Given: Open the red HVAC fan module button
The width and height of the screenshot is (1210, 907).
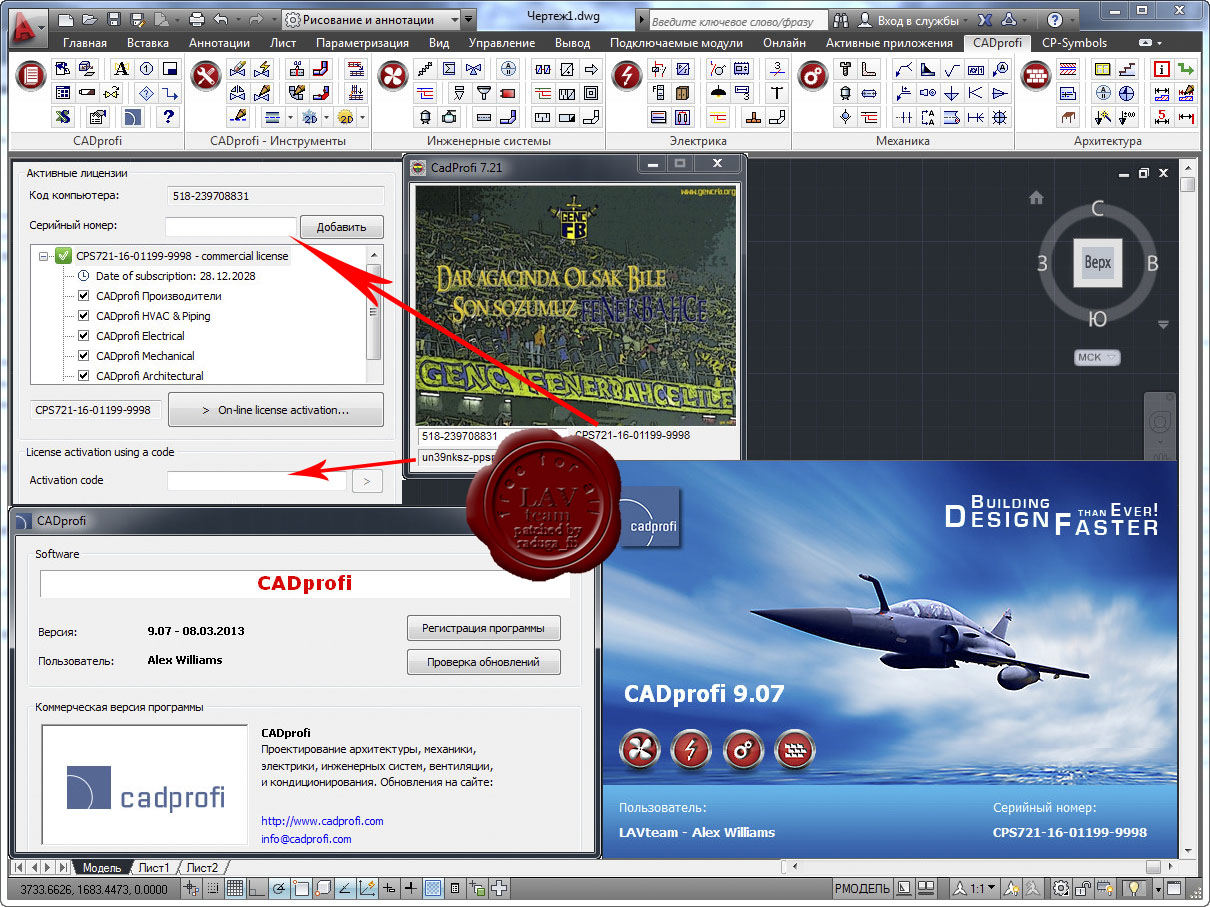Looking at the screenshot, I should tap(393, 76).
